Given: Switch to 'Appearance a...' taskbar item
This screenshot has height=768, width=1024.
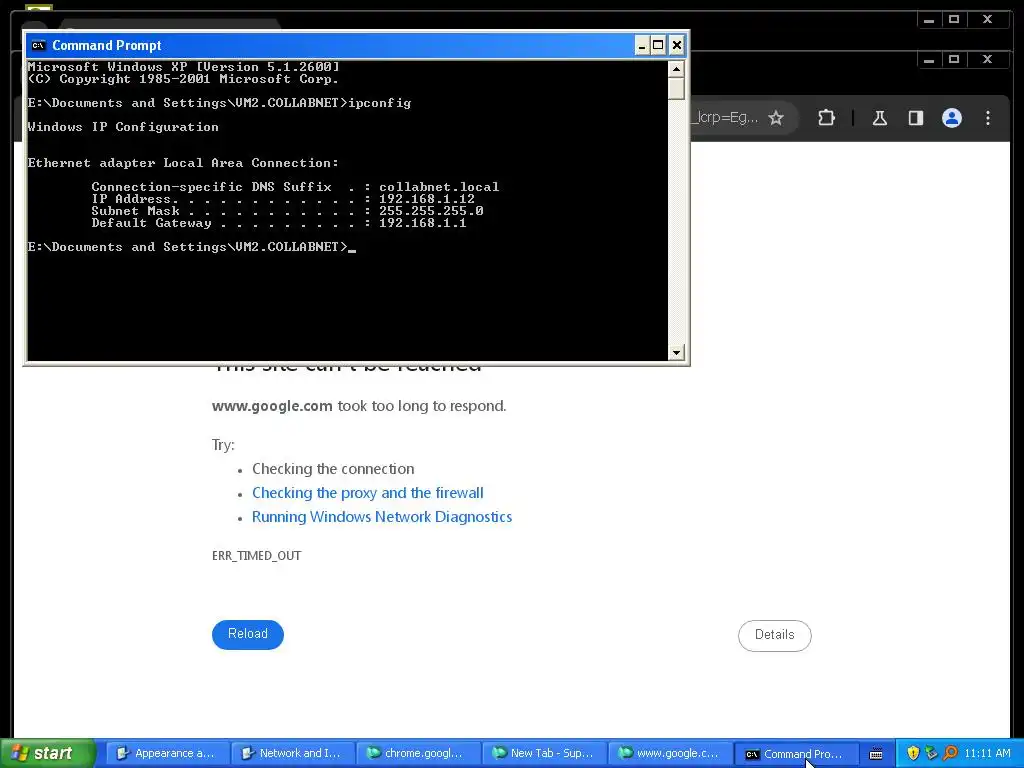Looking at the screenshot, I should [167, 754].
